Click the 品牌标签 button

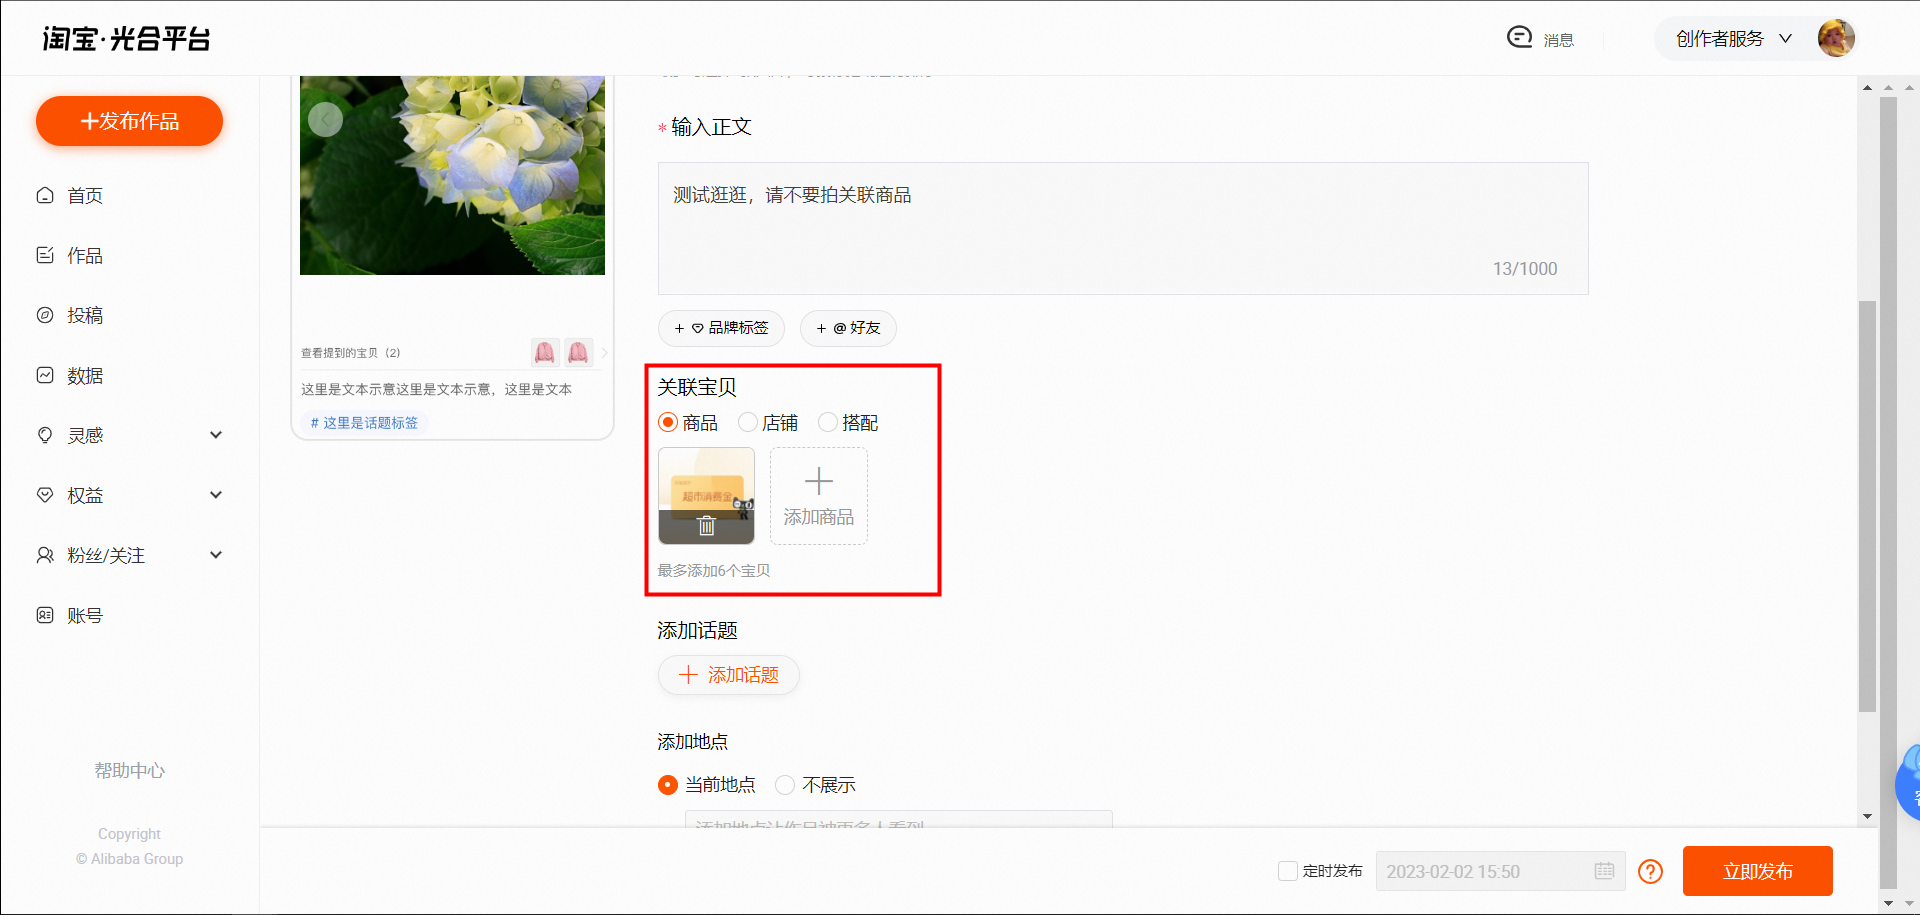(x=721, y=328)
